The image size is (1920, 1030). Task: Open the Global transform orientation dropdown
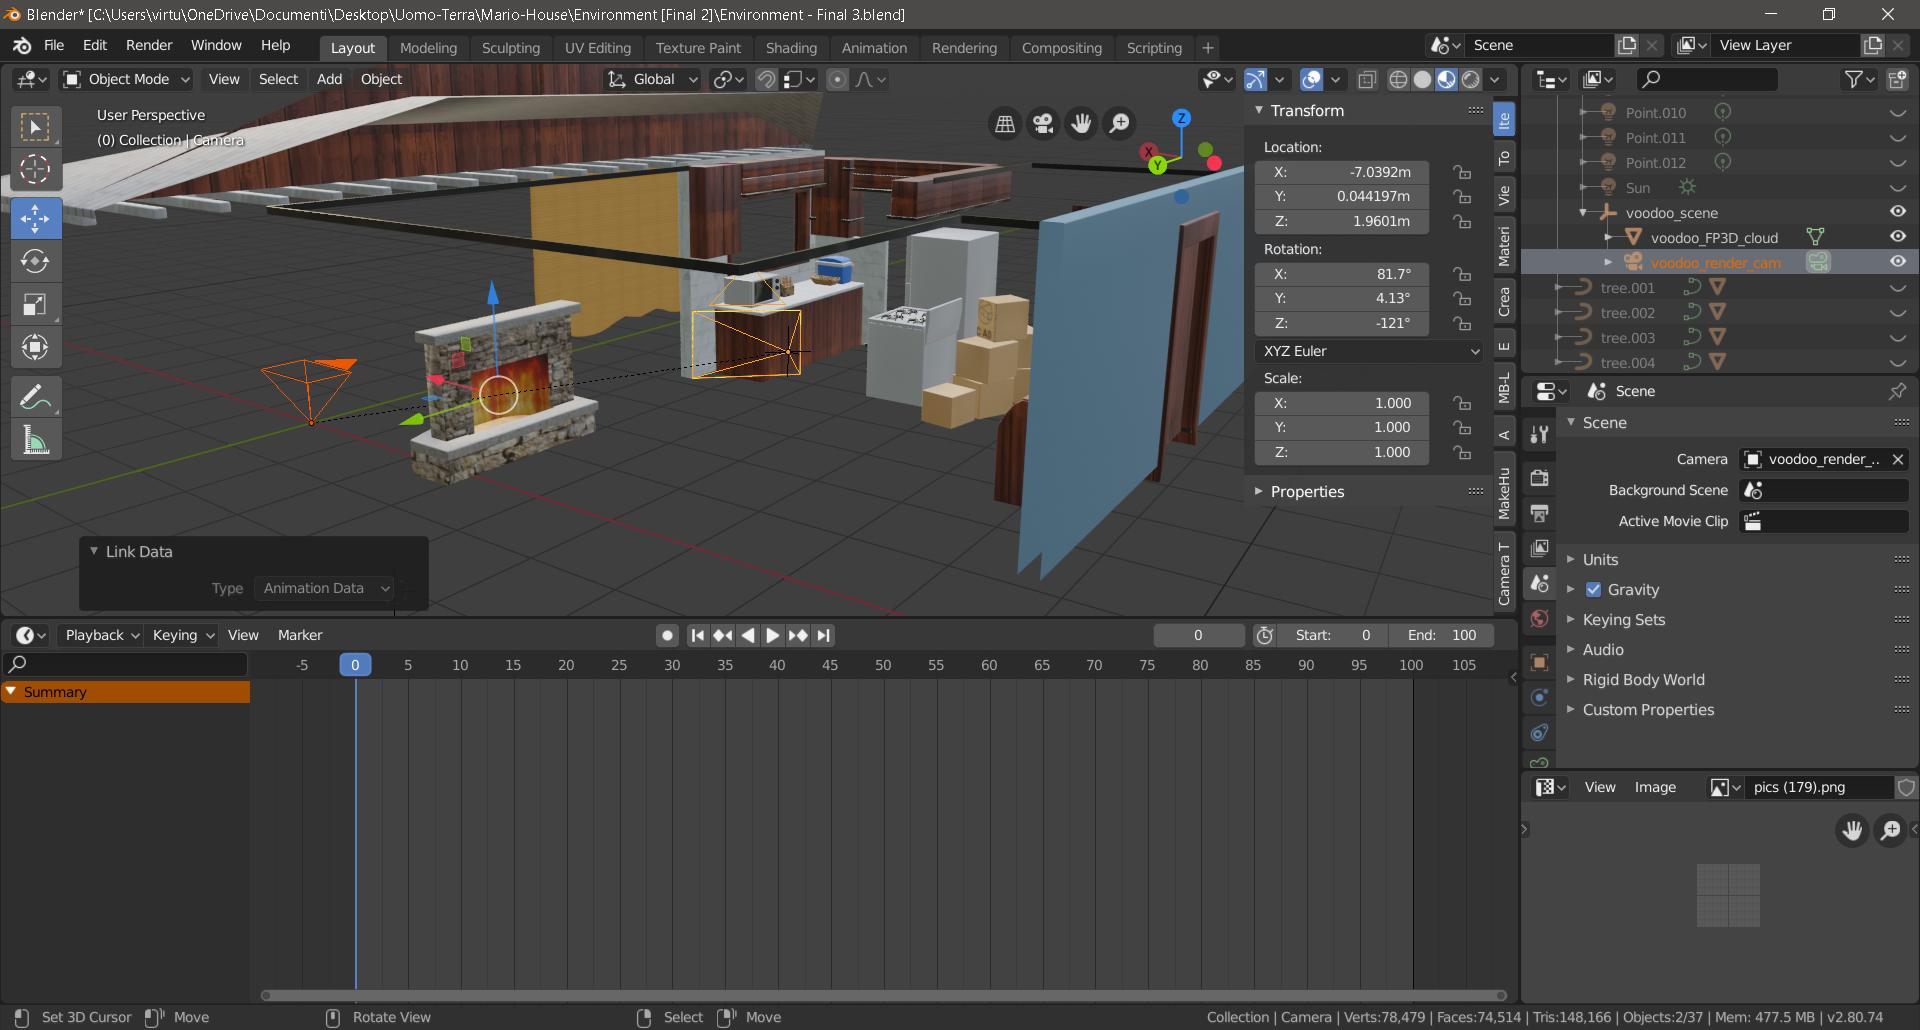(653, 80)
